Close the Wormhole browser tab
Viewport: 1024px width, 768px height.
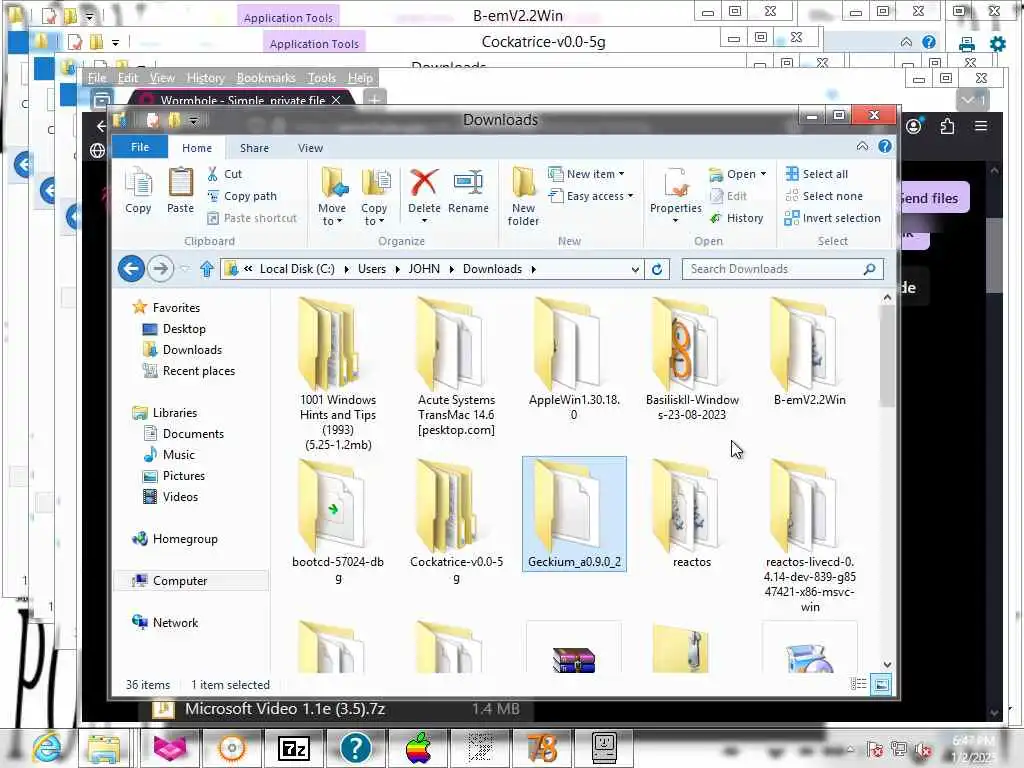tap(336, 100)
